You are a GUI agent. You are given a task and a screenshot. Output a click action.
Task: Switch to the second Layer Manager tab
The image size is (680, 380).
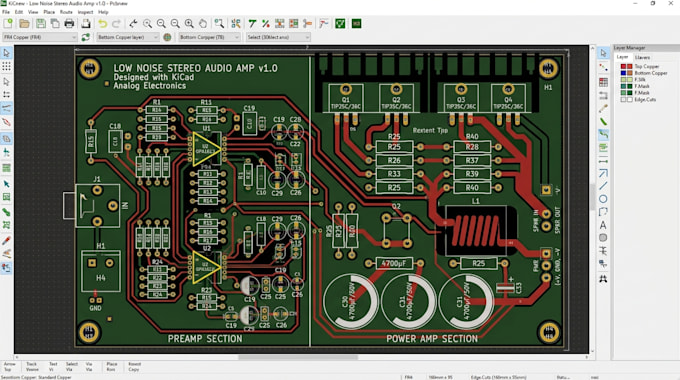pos(642,57)
